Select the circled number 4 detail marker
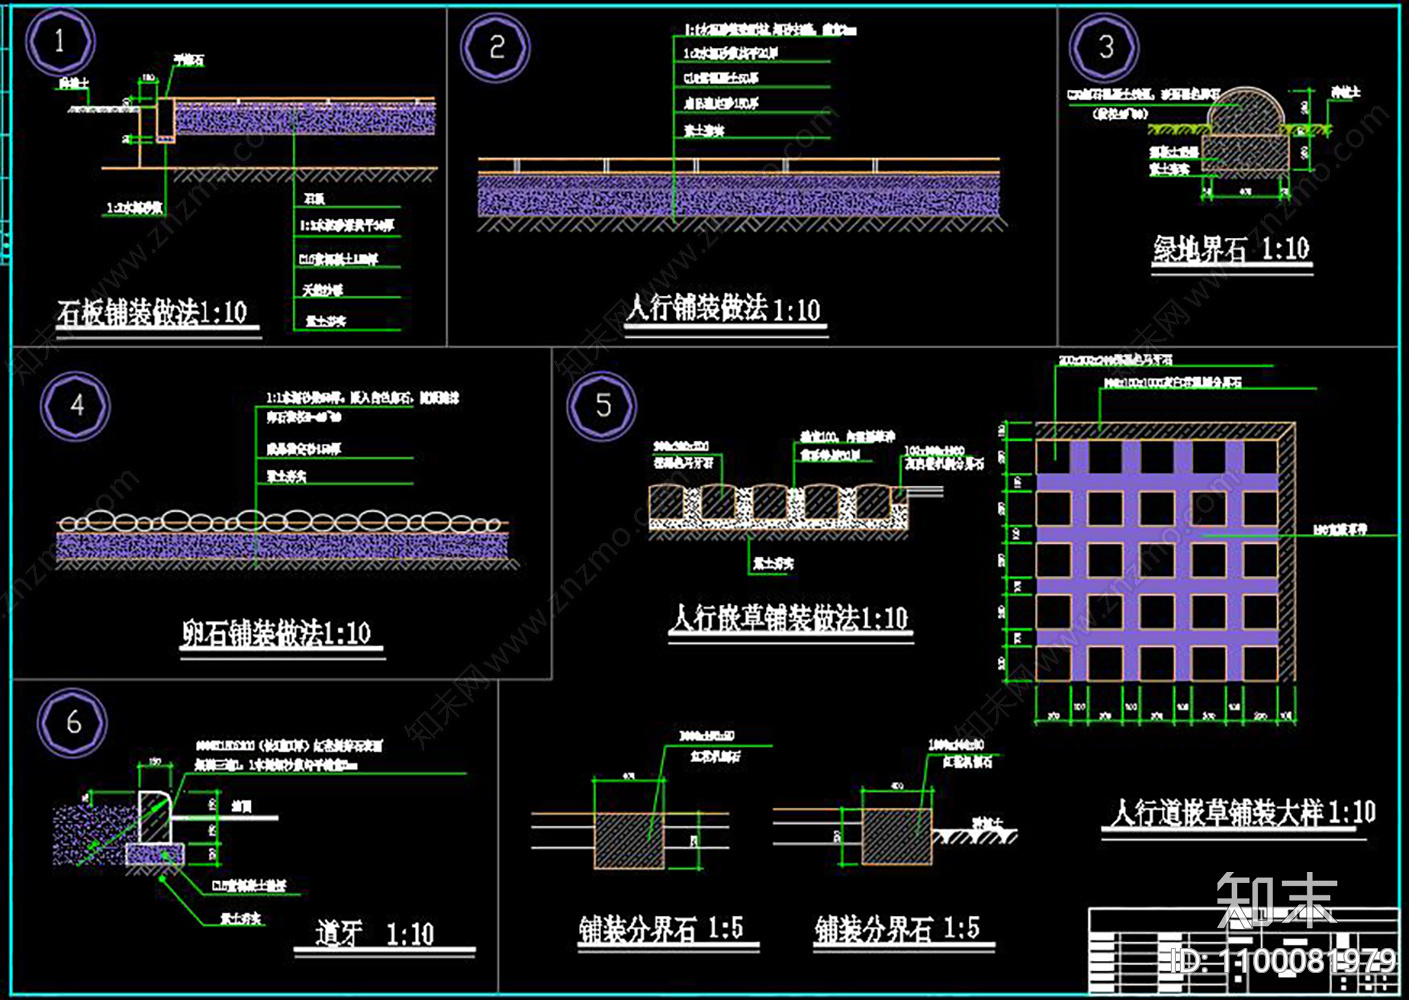The width and height of the screenshot is (1409, 1000). coord(76,406)
